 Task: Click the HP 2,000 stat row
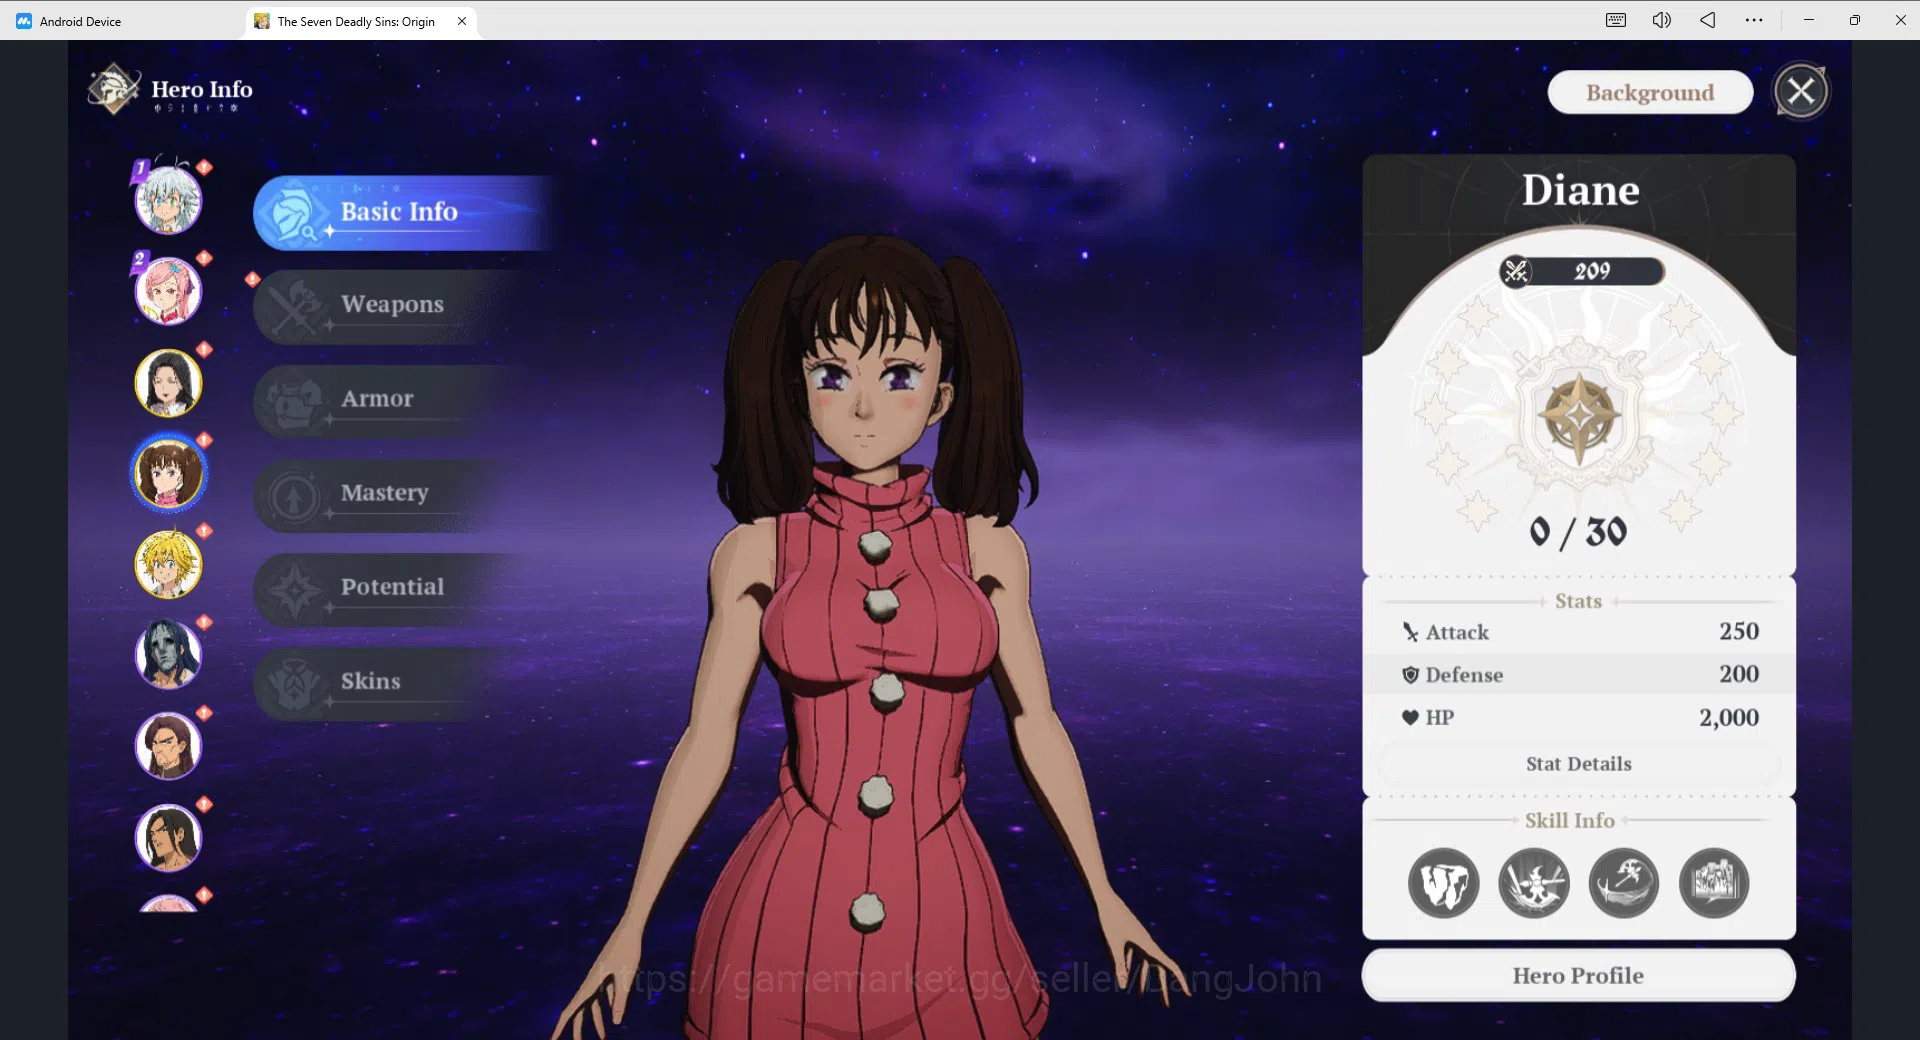click(x=1579, y=718)
